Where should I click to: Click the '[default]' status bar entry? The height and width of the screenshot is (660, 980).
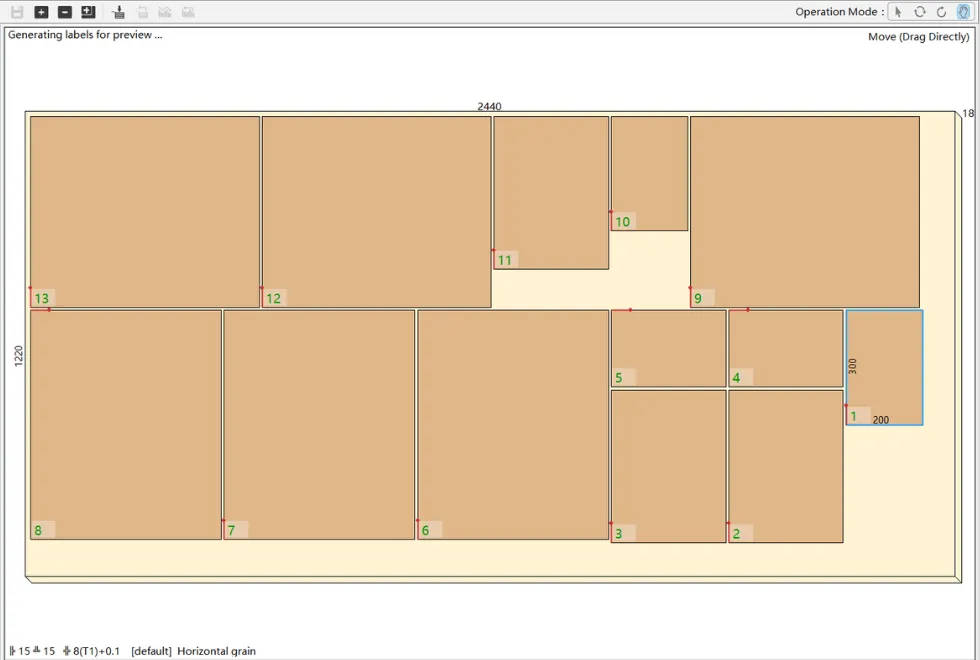click(x=151, y=651)
